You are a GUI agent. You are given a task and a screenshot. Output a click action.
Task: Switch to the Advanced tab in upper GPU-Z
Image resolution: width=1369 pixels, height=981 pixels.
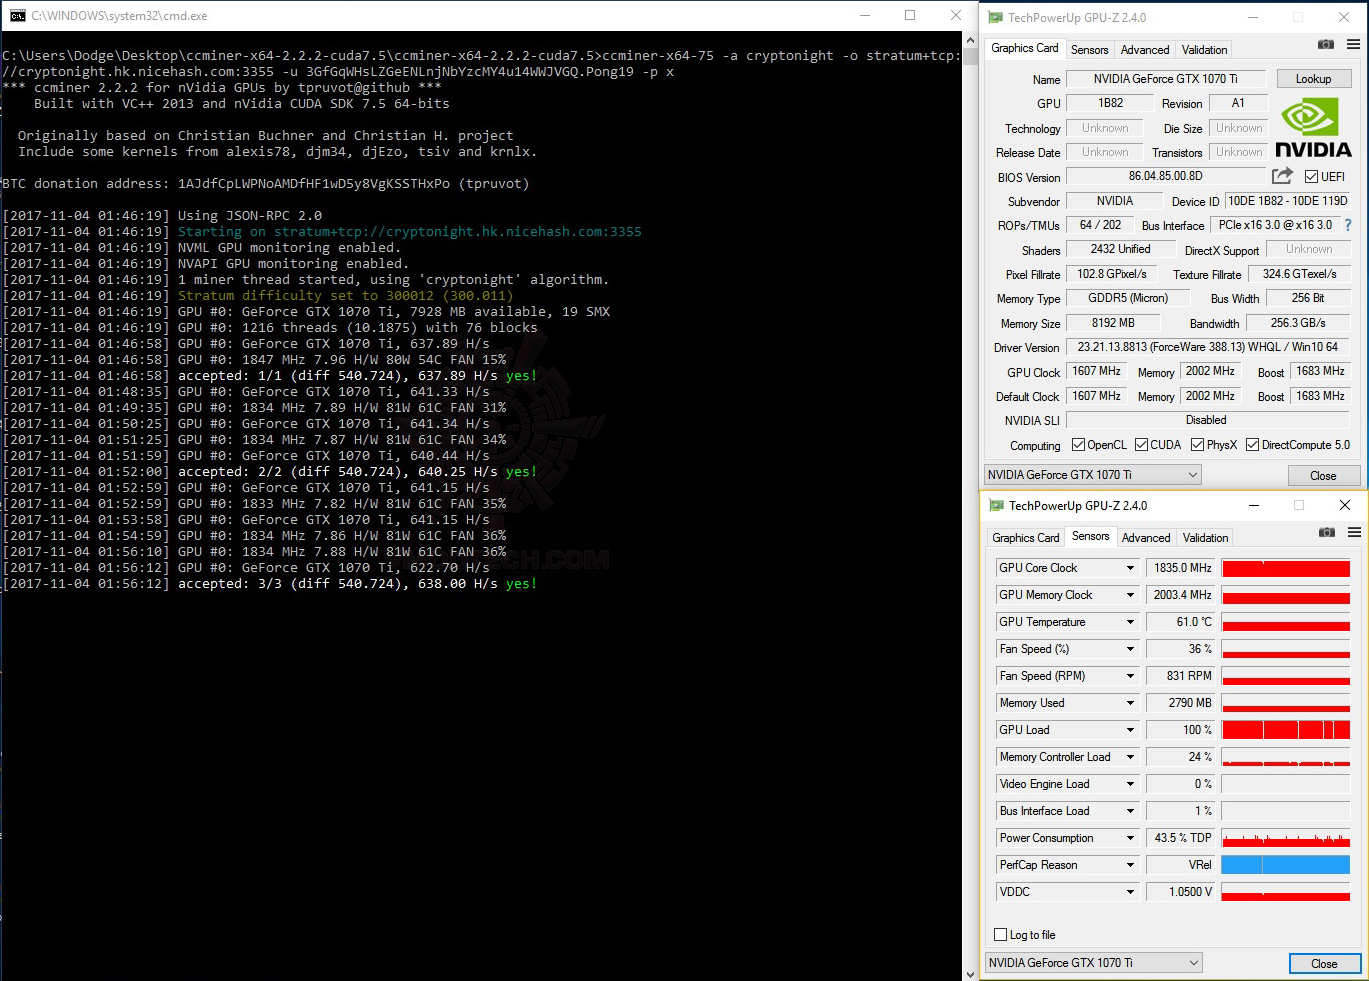tap(1145, 50)
